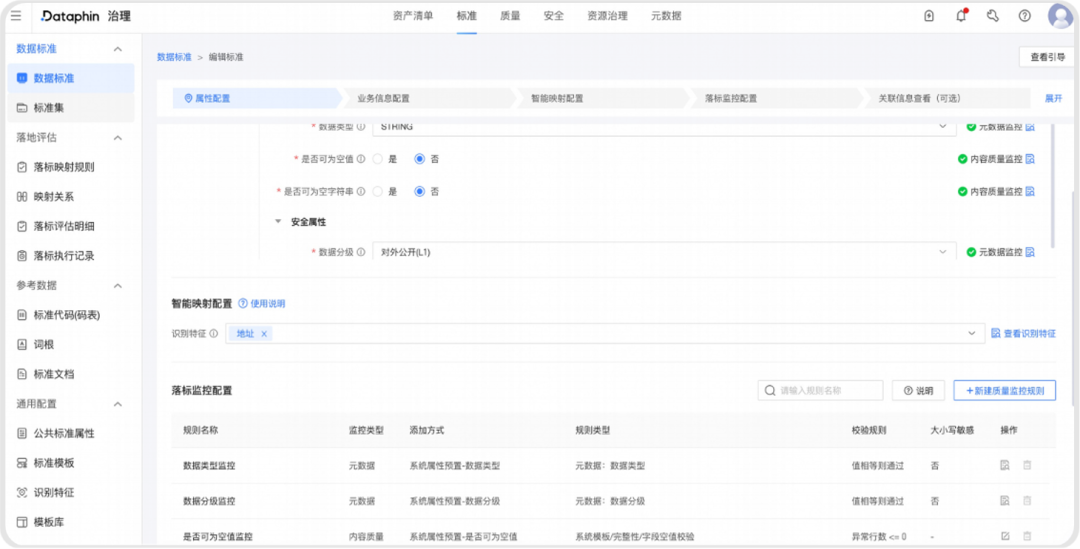1080x549 pixels.
Task: Click content quality monitor icon beside 是否可为空值
Action: tap(1030, 159)
